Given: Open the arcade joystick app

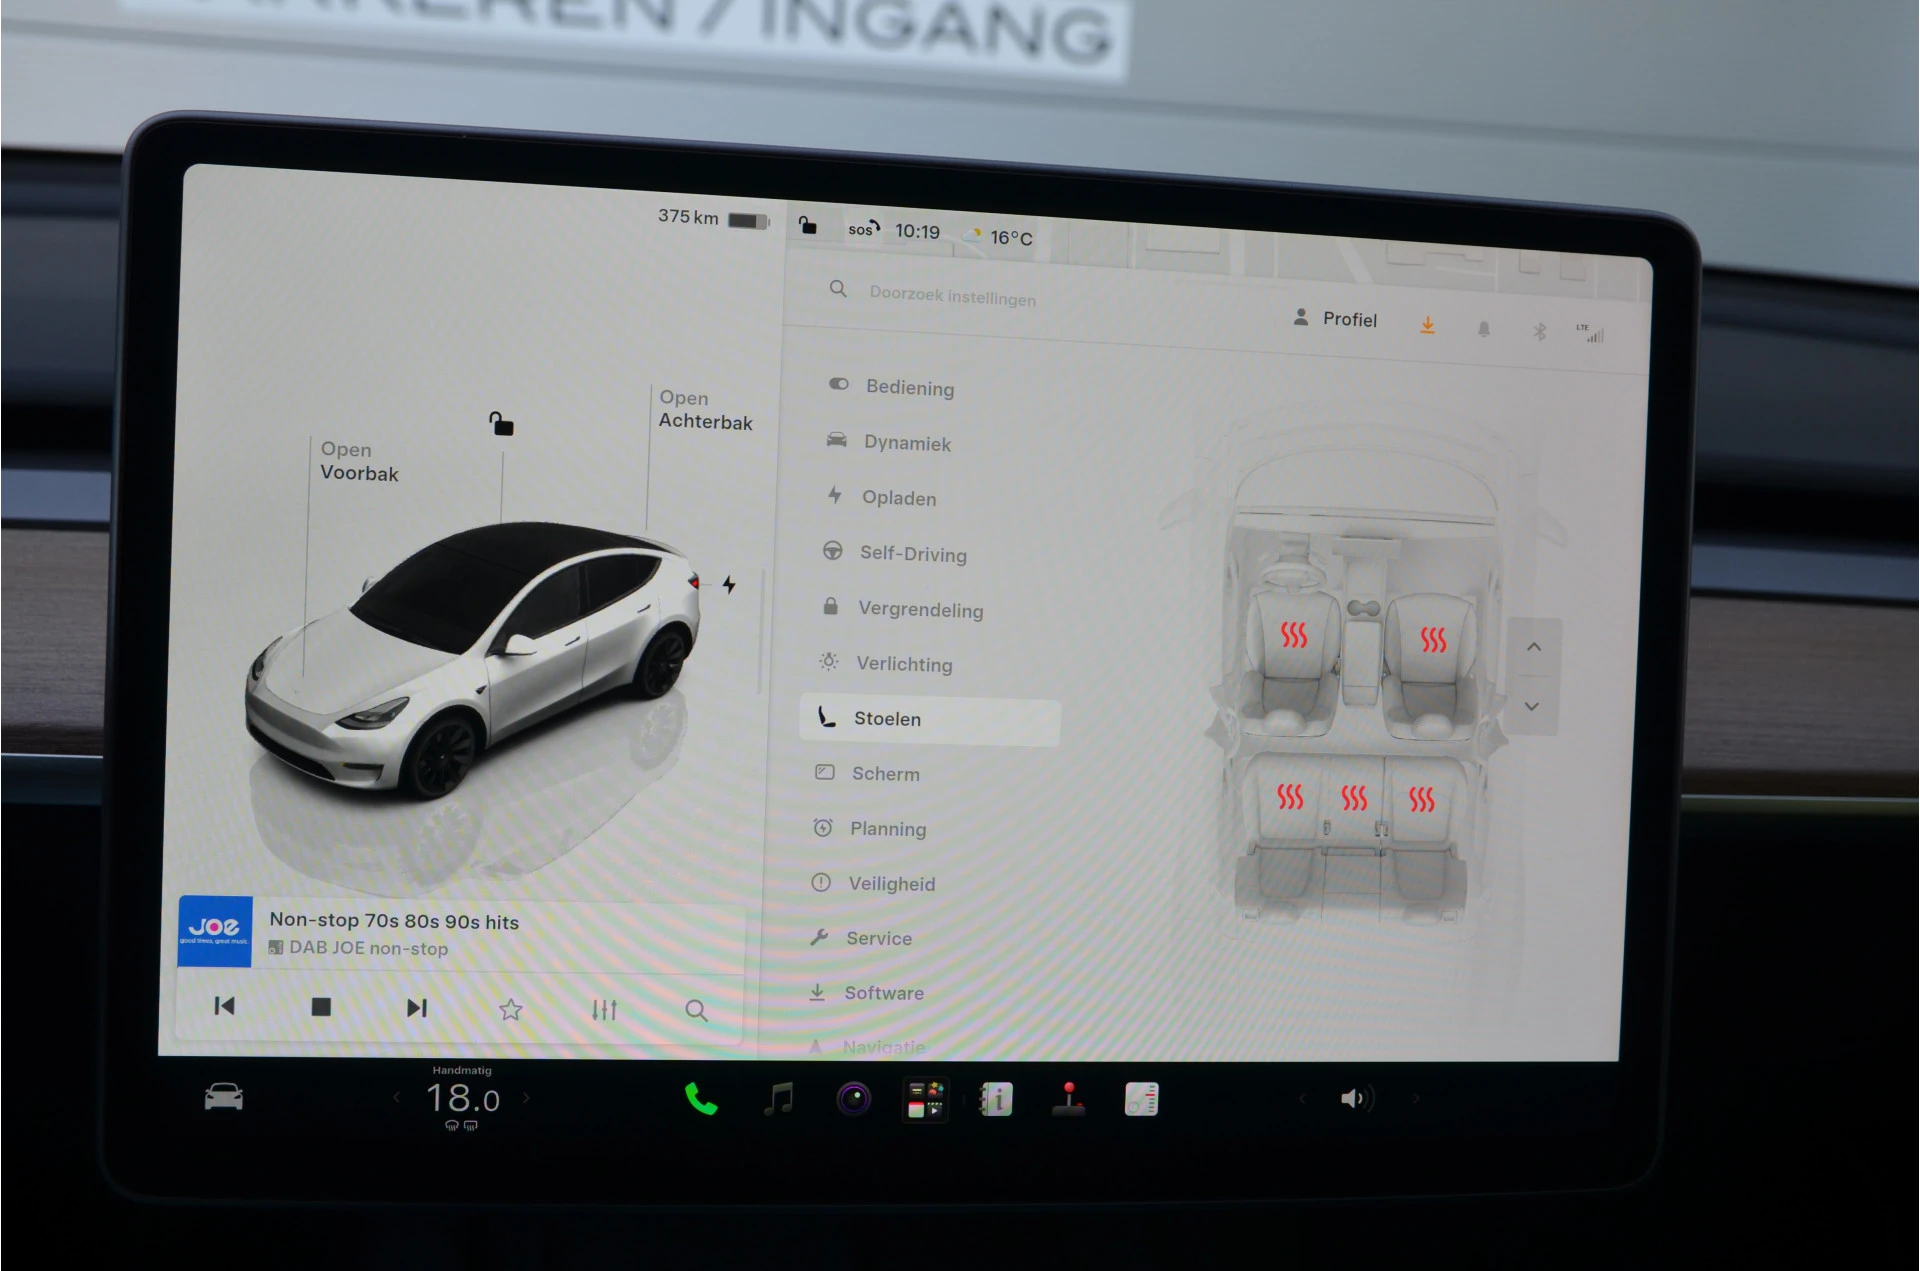Looking at the screenshot, I should pos(1069,1099).
